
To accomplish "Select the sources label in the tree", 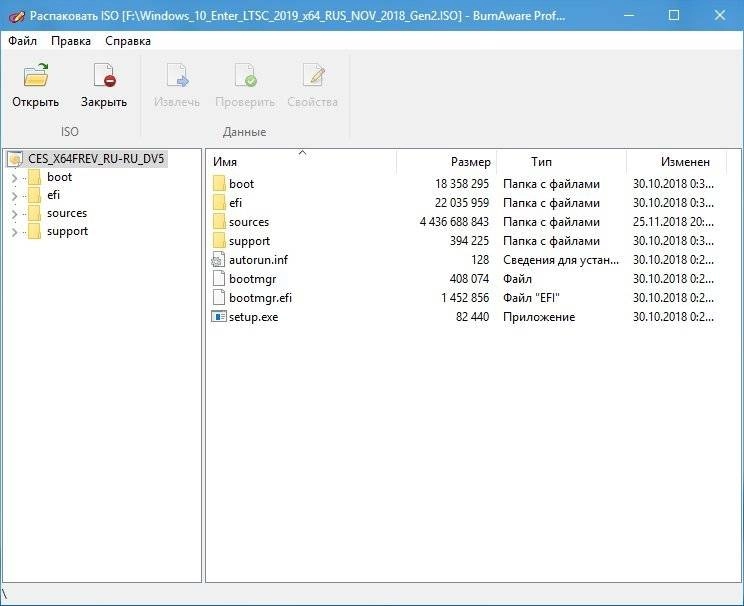I will pyautogui.click(x=67, y=214).
